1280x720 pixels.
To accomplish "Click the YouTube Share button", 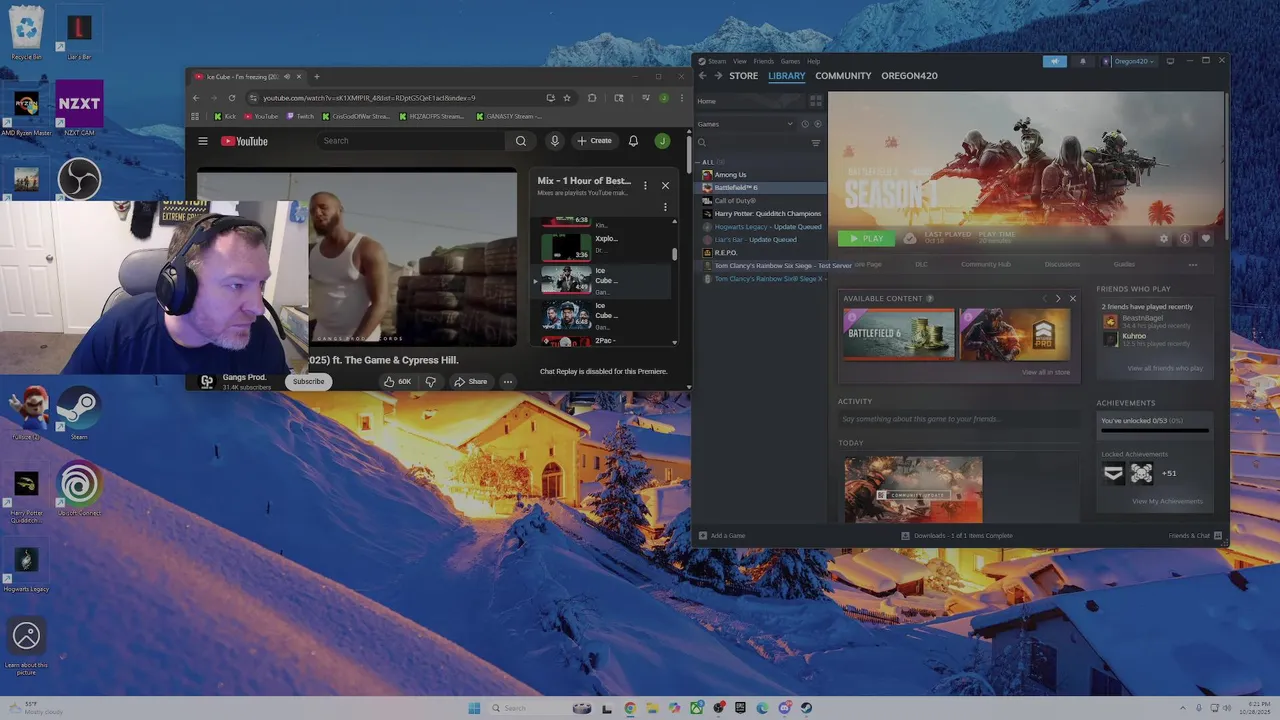I will (x=470, y=381).
